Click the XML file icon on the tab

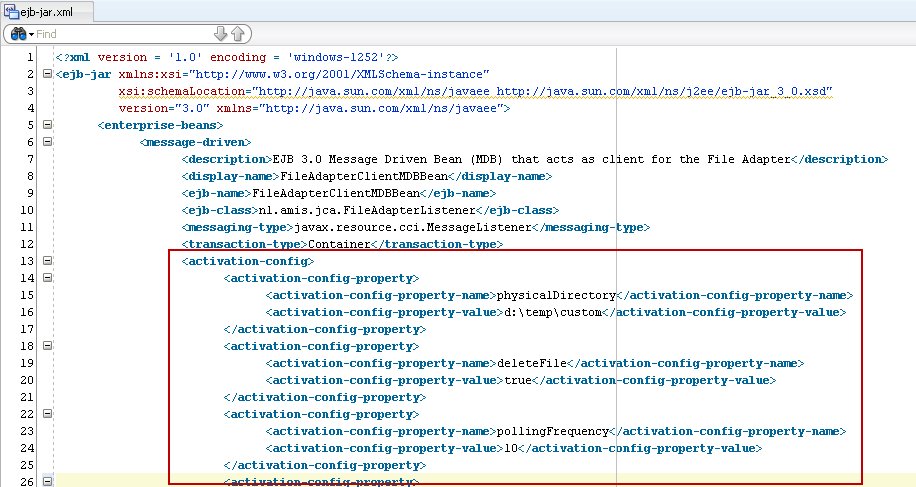point(12,12)
